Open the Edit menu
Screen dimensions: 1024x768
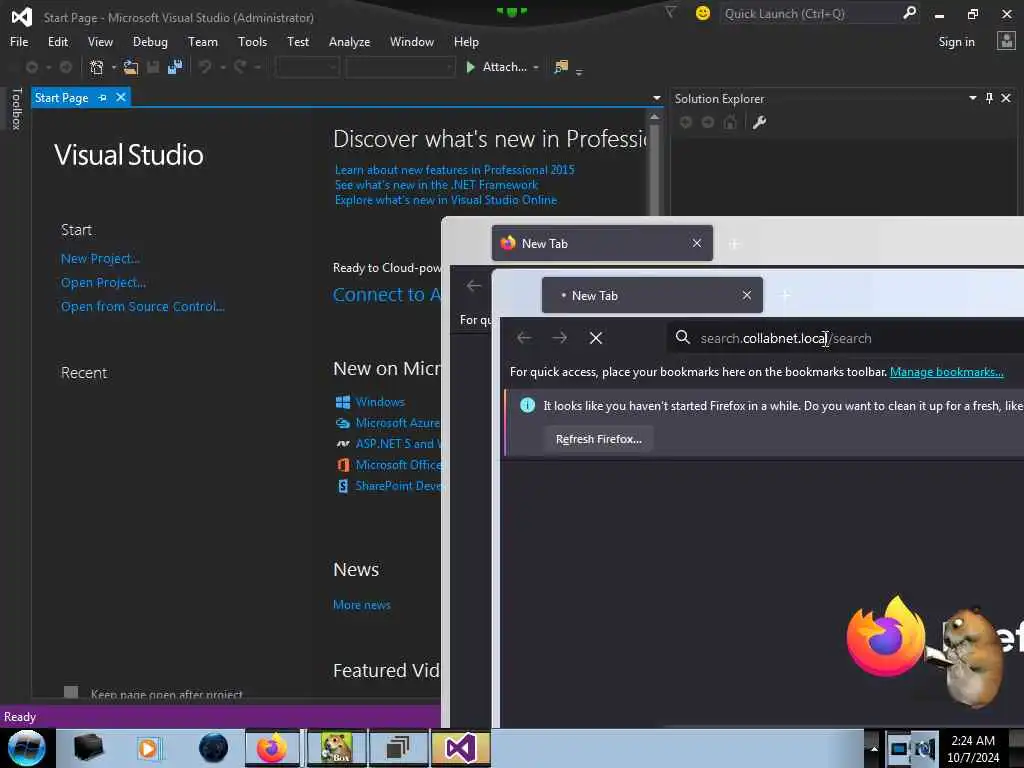point(57,42)
